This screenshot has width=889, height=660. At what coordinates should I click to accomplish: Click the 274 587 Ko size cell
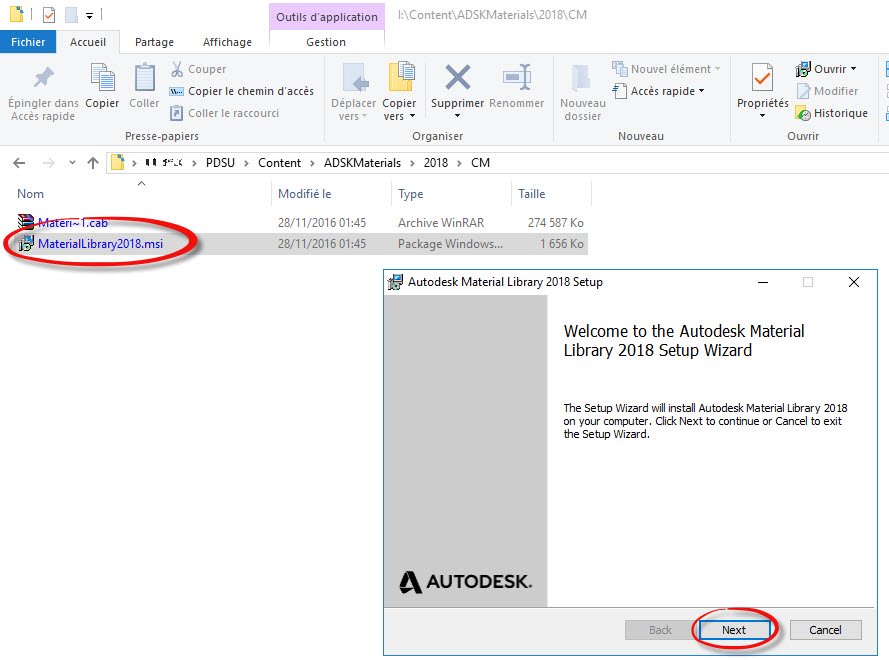pos(556,223)
